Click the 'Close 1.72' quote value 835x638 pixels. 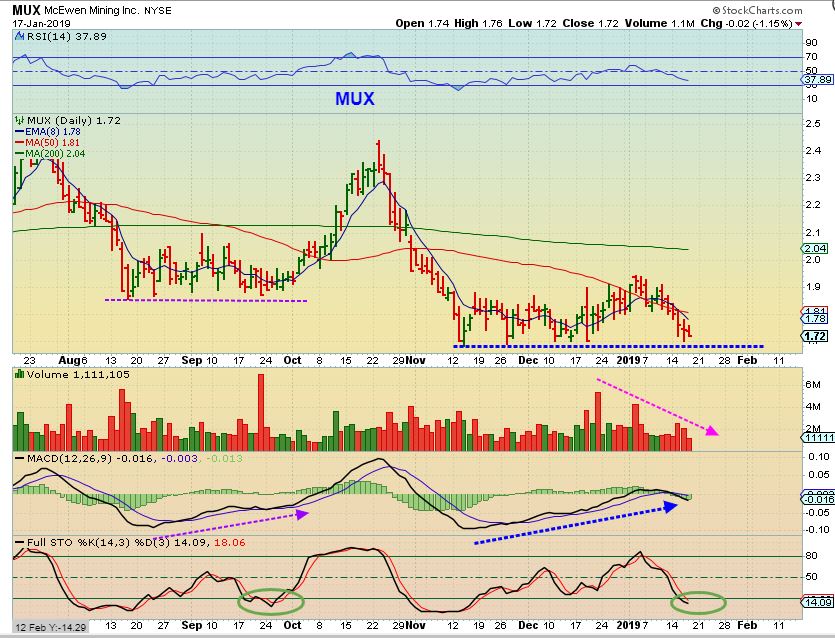(591, 23)
